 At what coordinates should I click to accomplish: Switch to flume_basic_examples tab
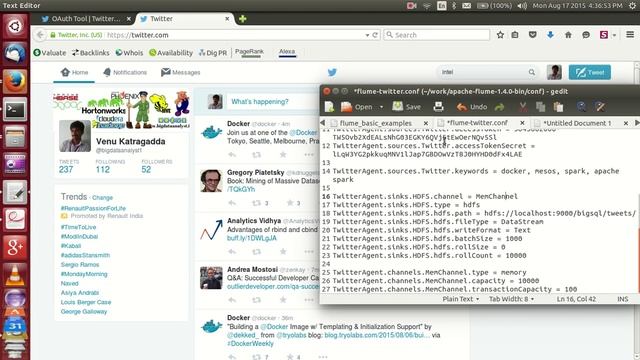click(x=376, y=123)
